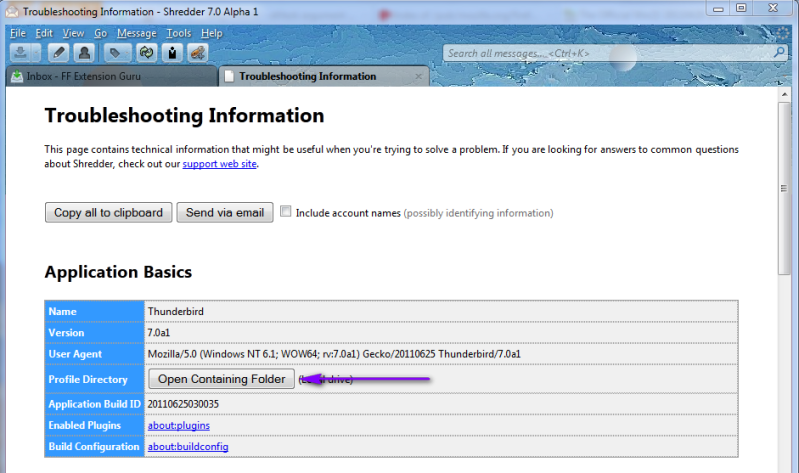Image resolution: width=799 pixels, height=473 pixels.
Task: Click the Application Build ID label
Action: click(94, 404)
